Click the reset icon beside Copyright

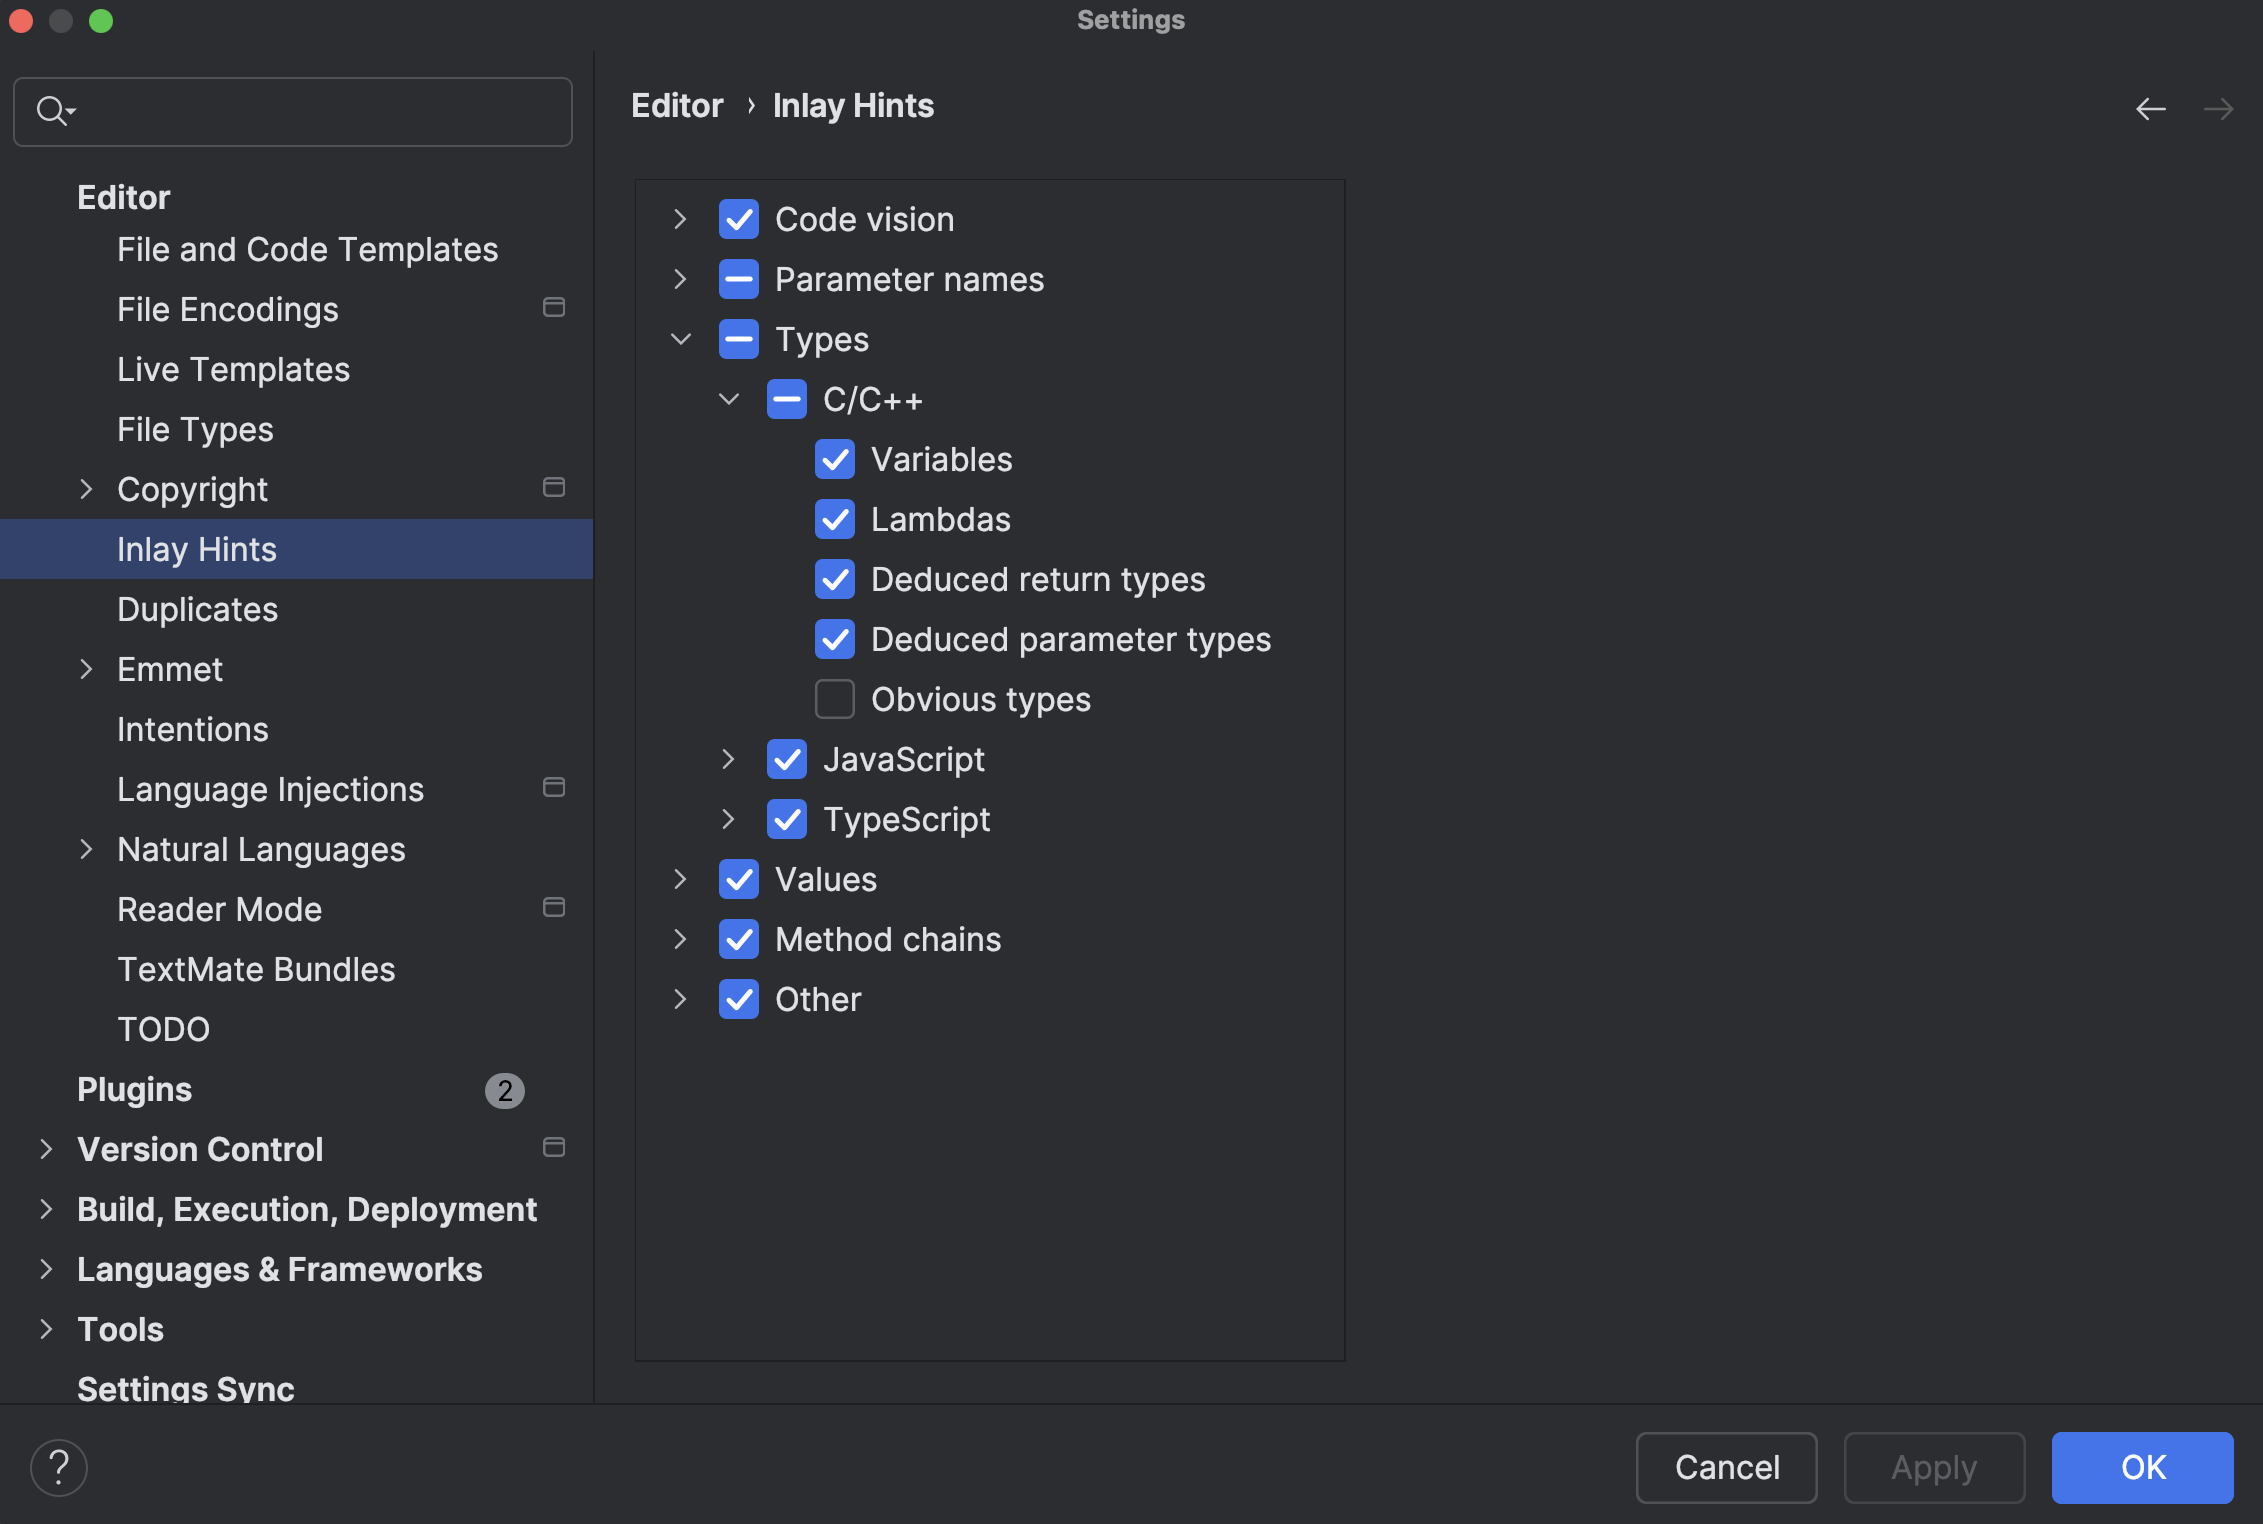click(554, 487)
